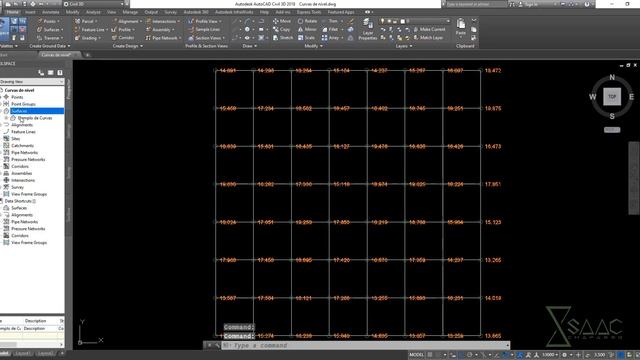Open the Points tool in Create Ground Data
The image size is (640, 360).
coord(49,21)
